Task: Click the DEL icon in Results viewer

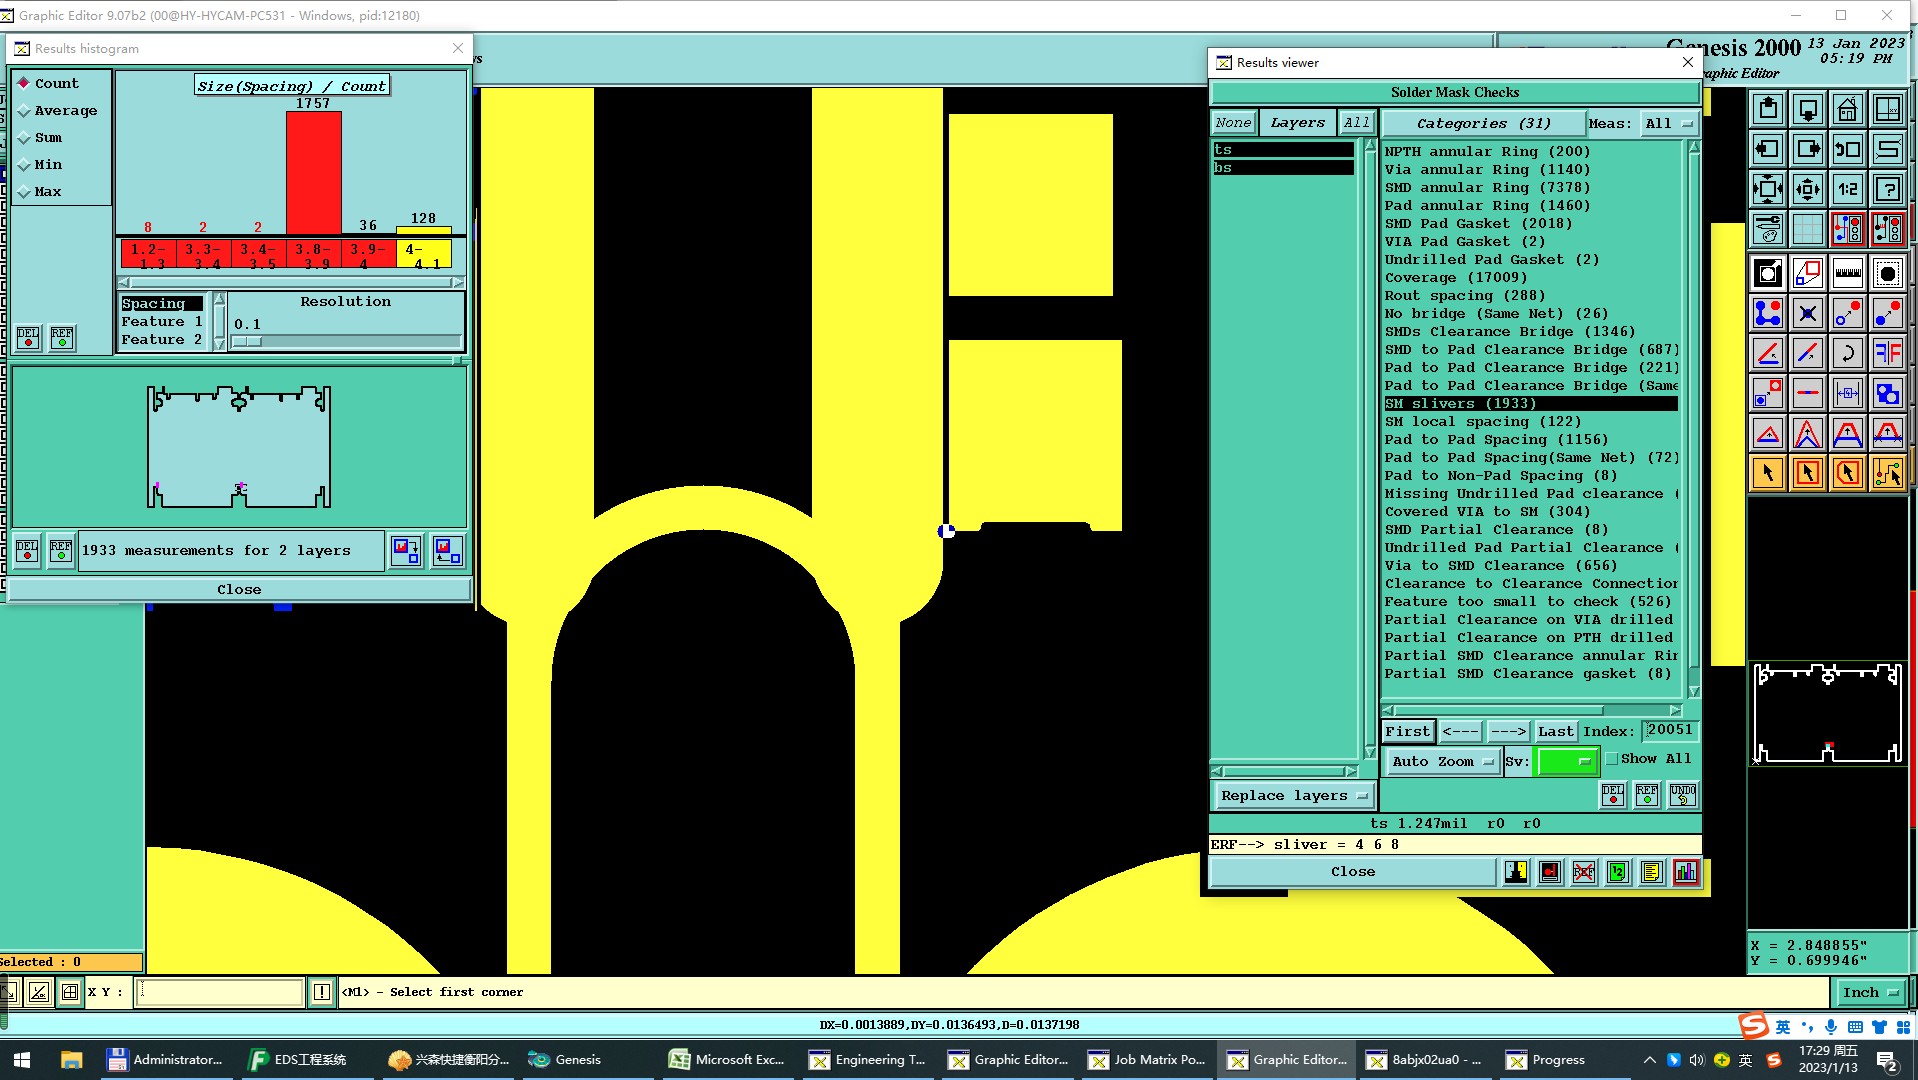Action: [x=1613, y=795]
